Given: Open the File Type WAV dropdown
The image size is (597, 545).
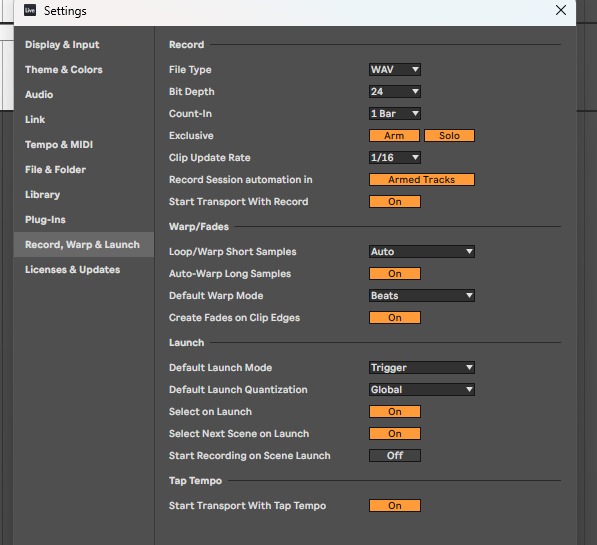Looking at the screenshot, I should (395, 70).
